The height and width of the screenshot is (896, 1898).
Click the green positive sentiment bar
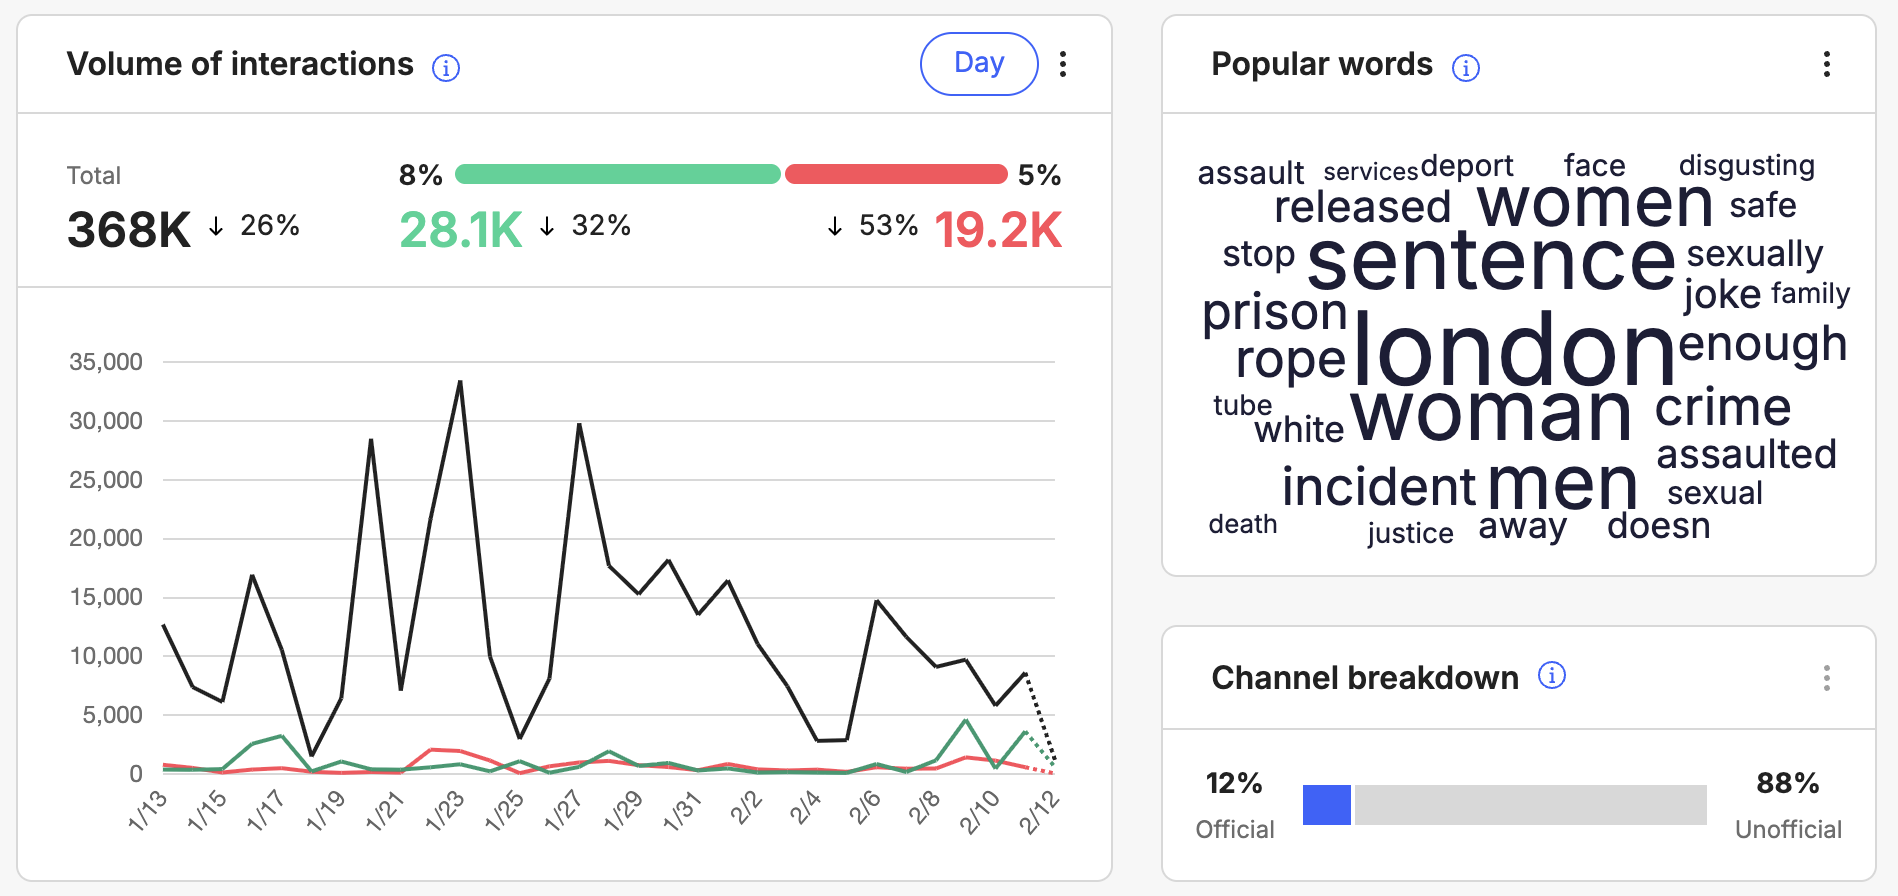coord(617,175)
